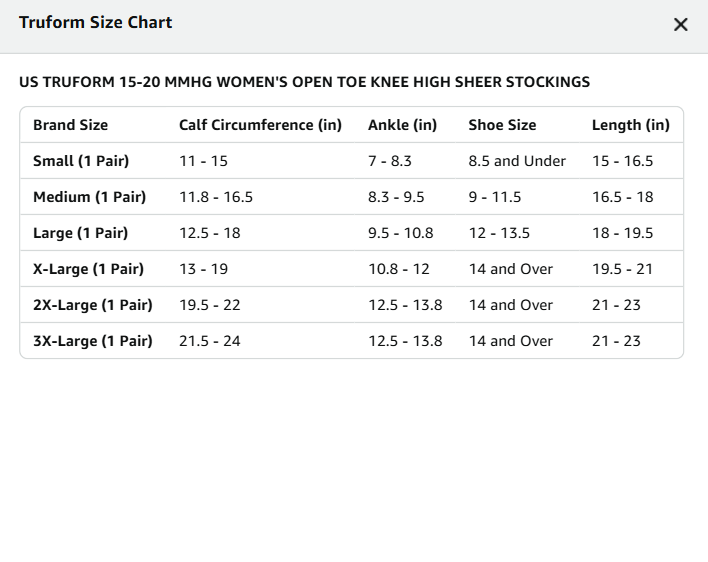
Task: Select the 3X-Large (1 Pair) row label
Action: [x=93, y=341]
